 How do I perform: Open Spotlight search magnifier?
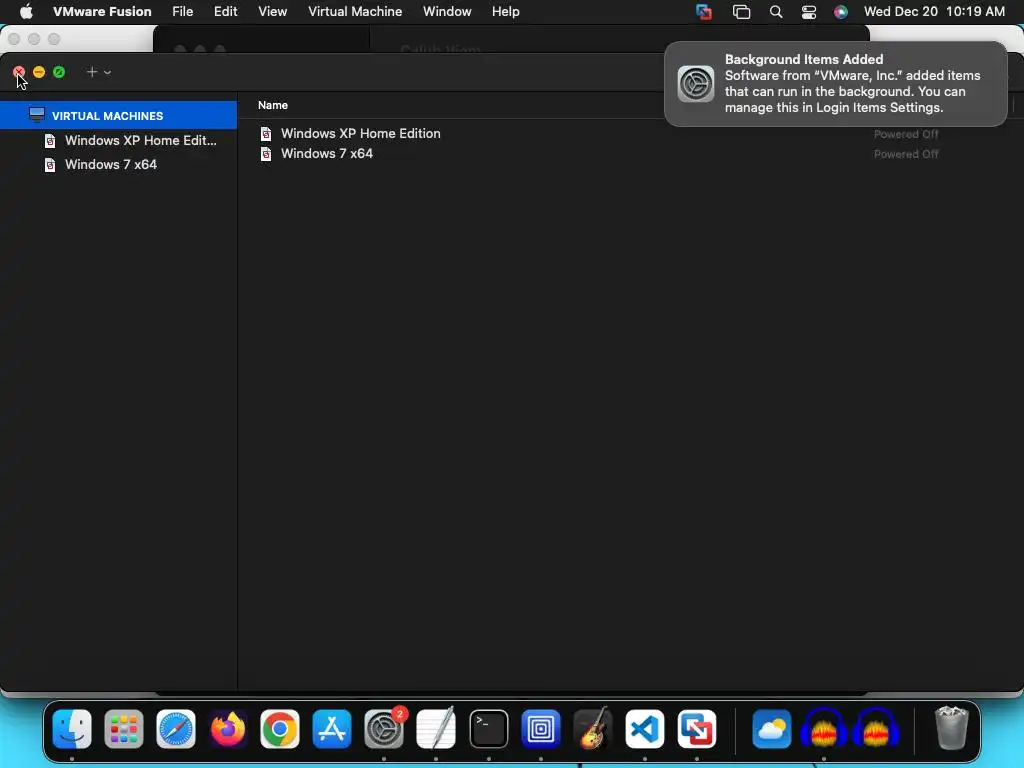point(776,12)
